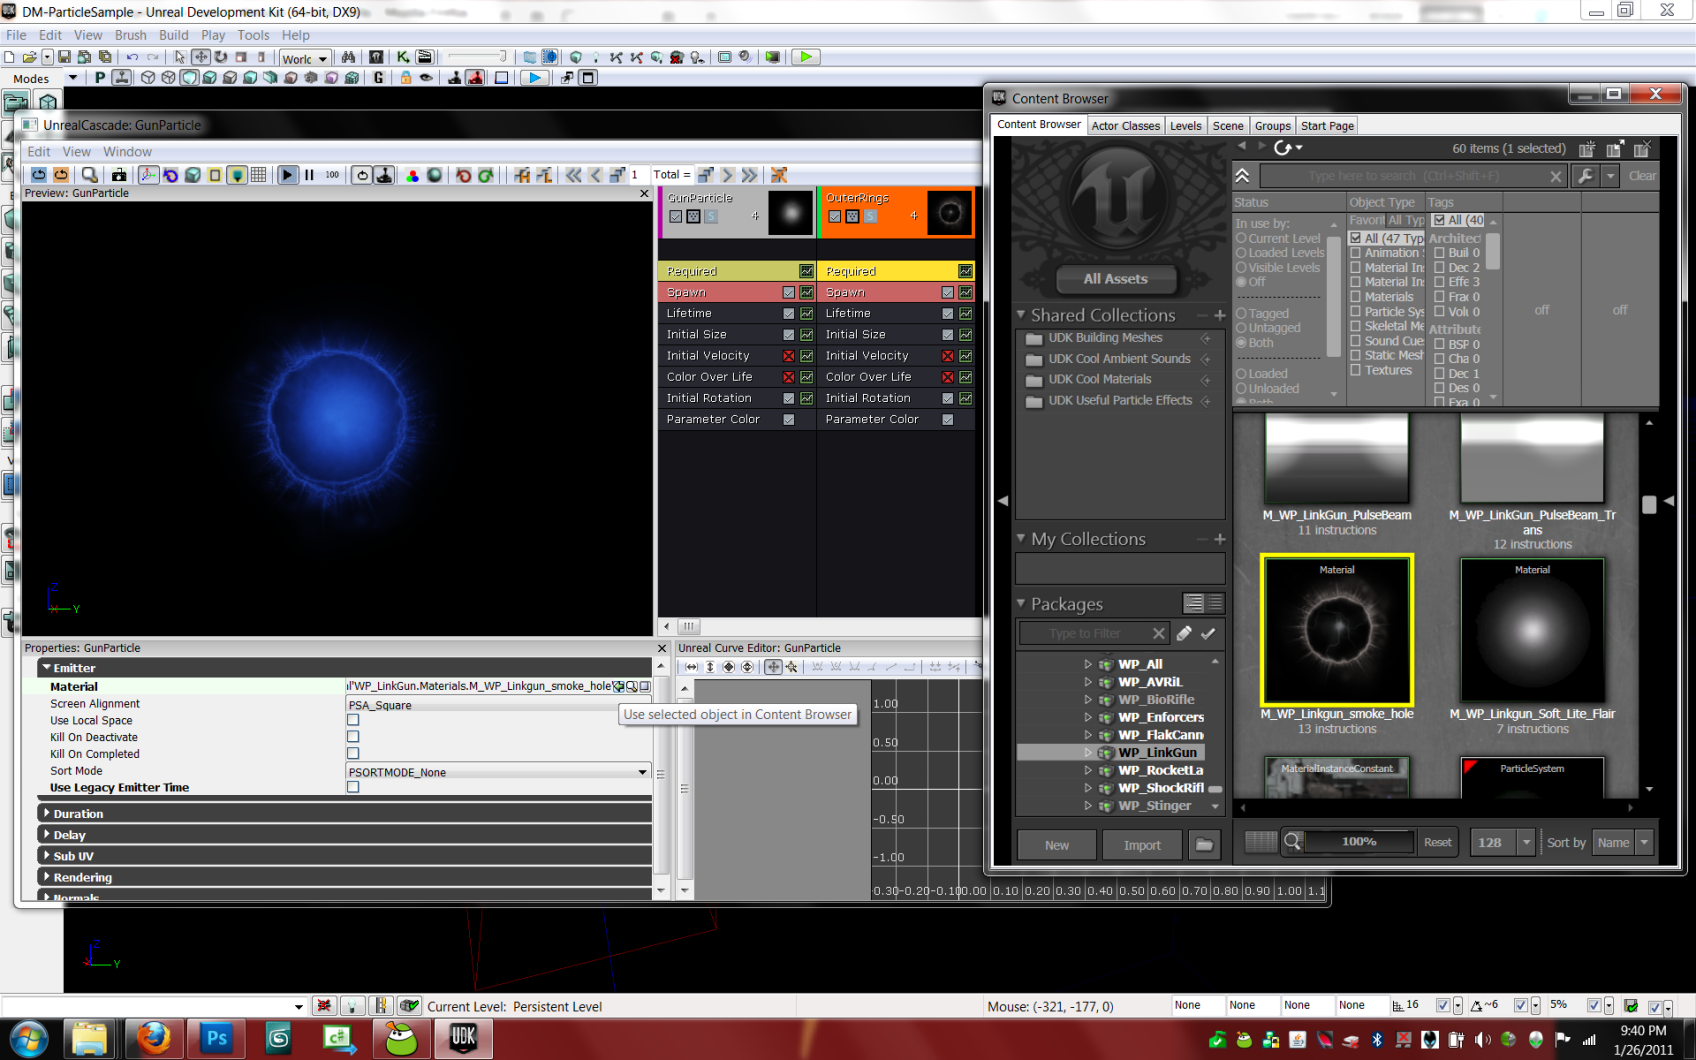This screenshot has width=1696, height=1060.
Task: Click the red Undo icon in Cascade toolbar
Action: [x=464, y=174]
